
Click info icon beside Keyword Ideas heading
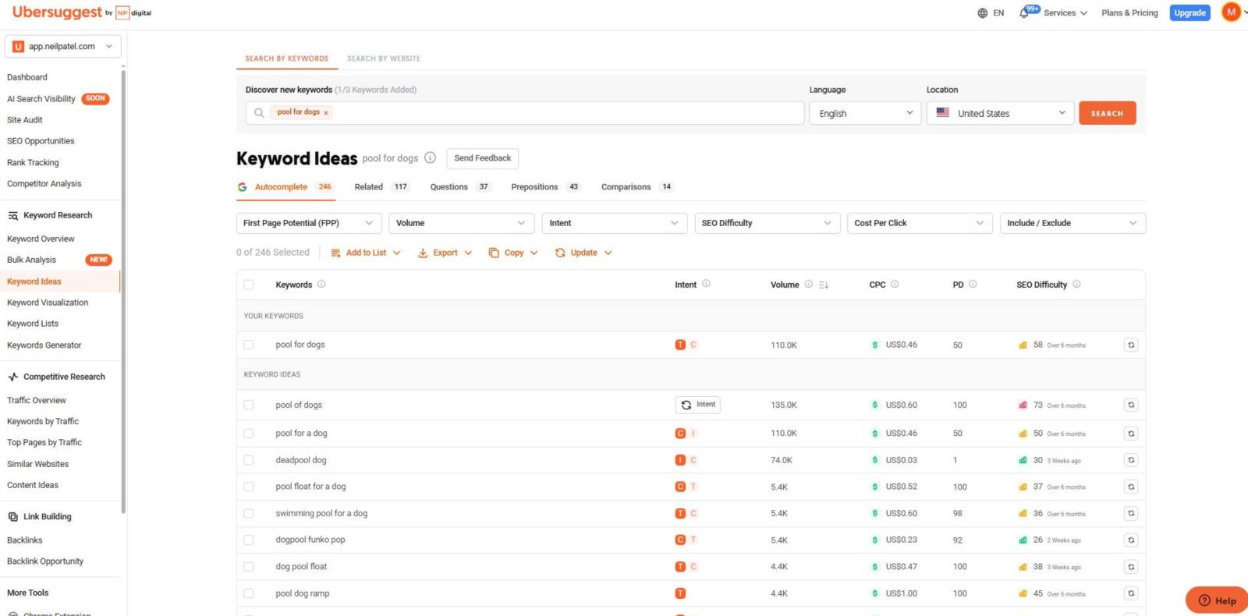430,158
